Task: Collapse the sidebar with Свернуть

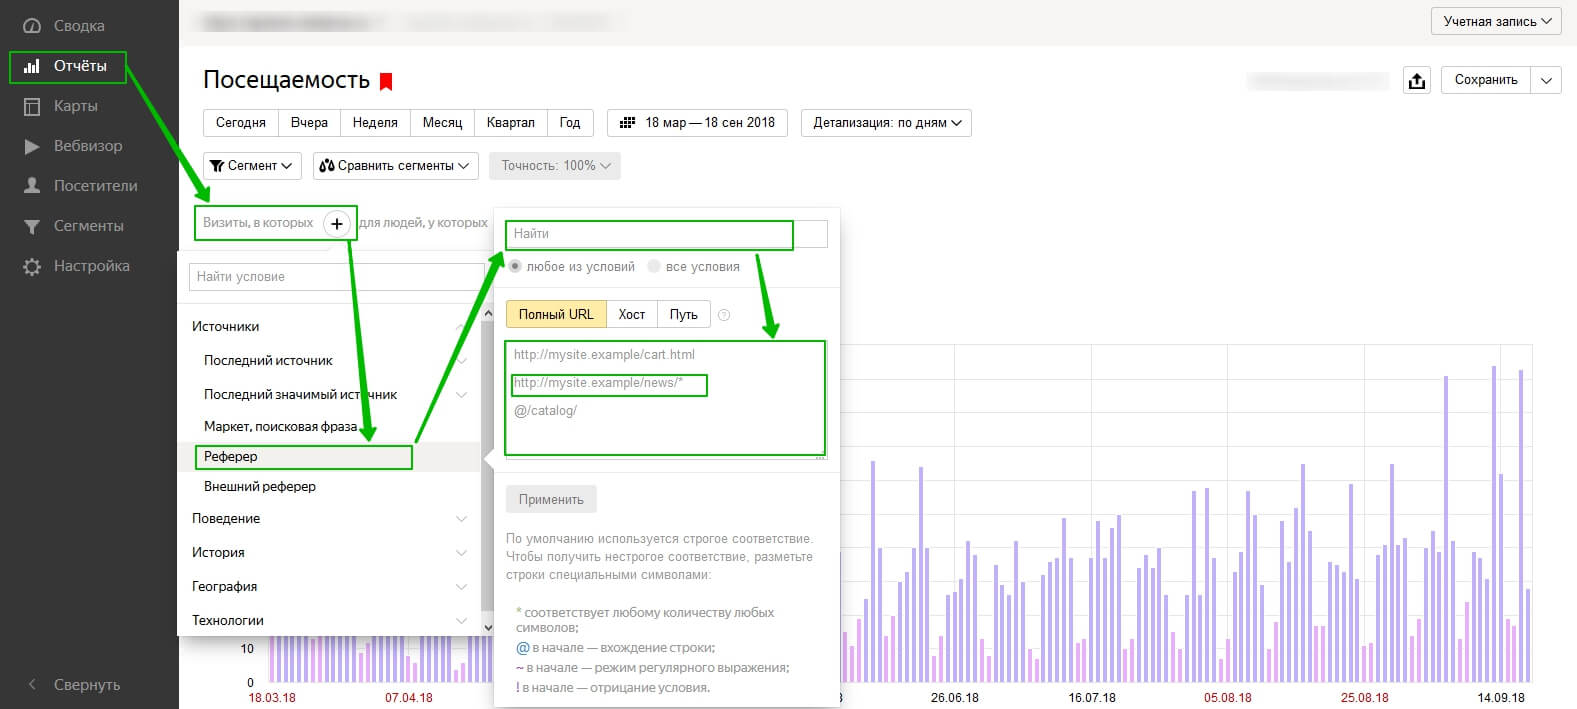Action: 74,685
